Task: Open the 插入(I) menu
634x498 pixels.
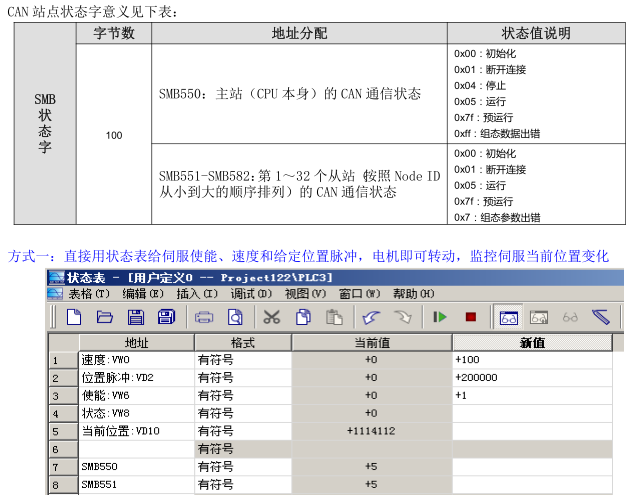Action: [197, 294]
